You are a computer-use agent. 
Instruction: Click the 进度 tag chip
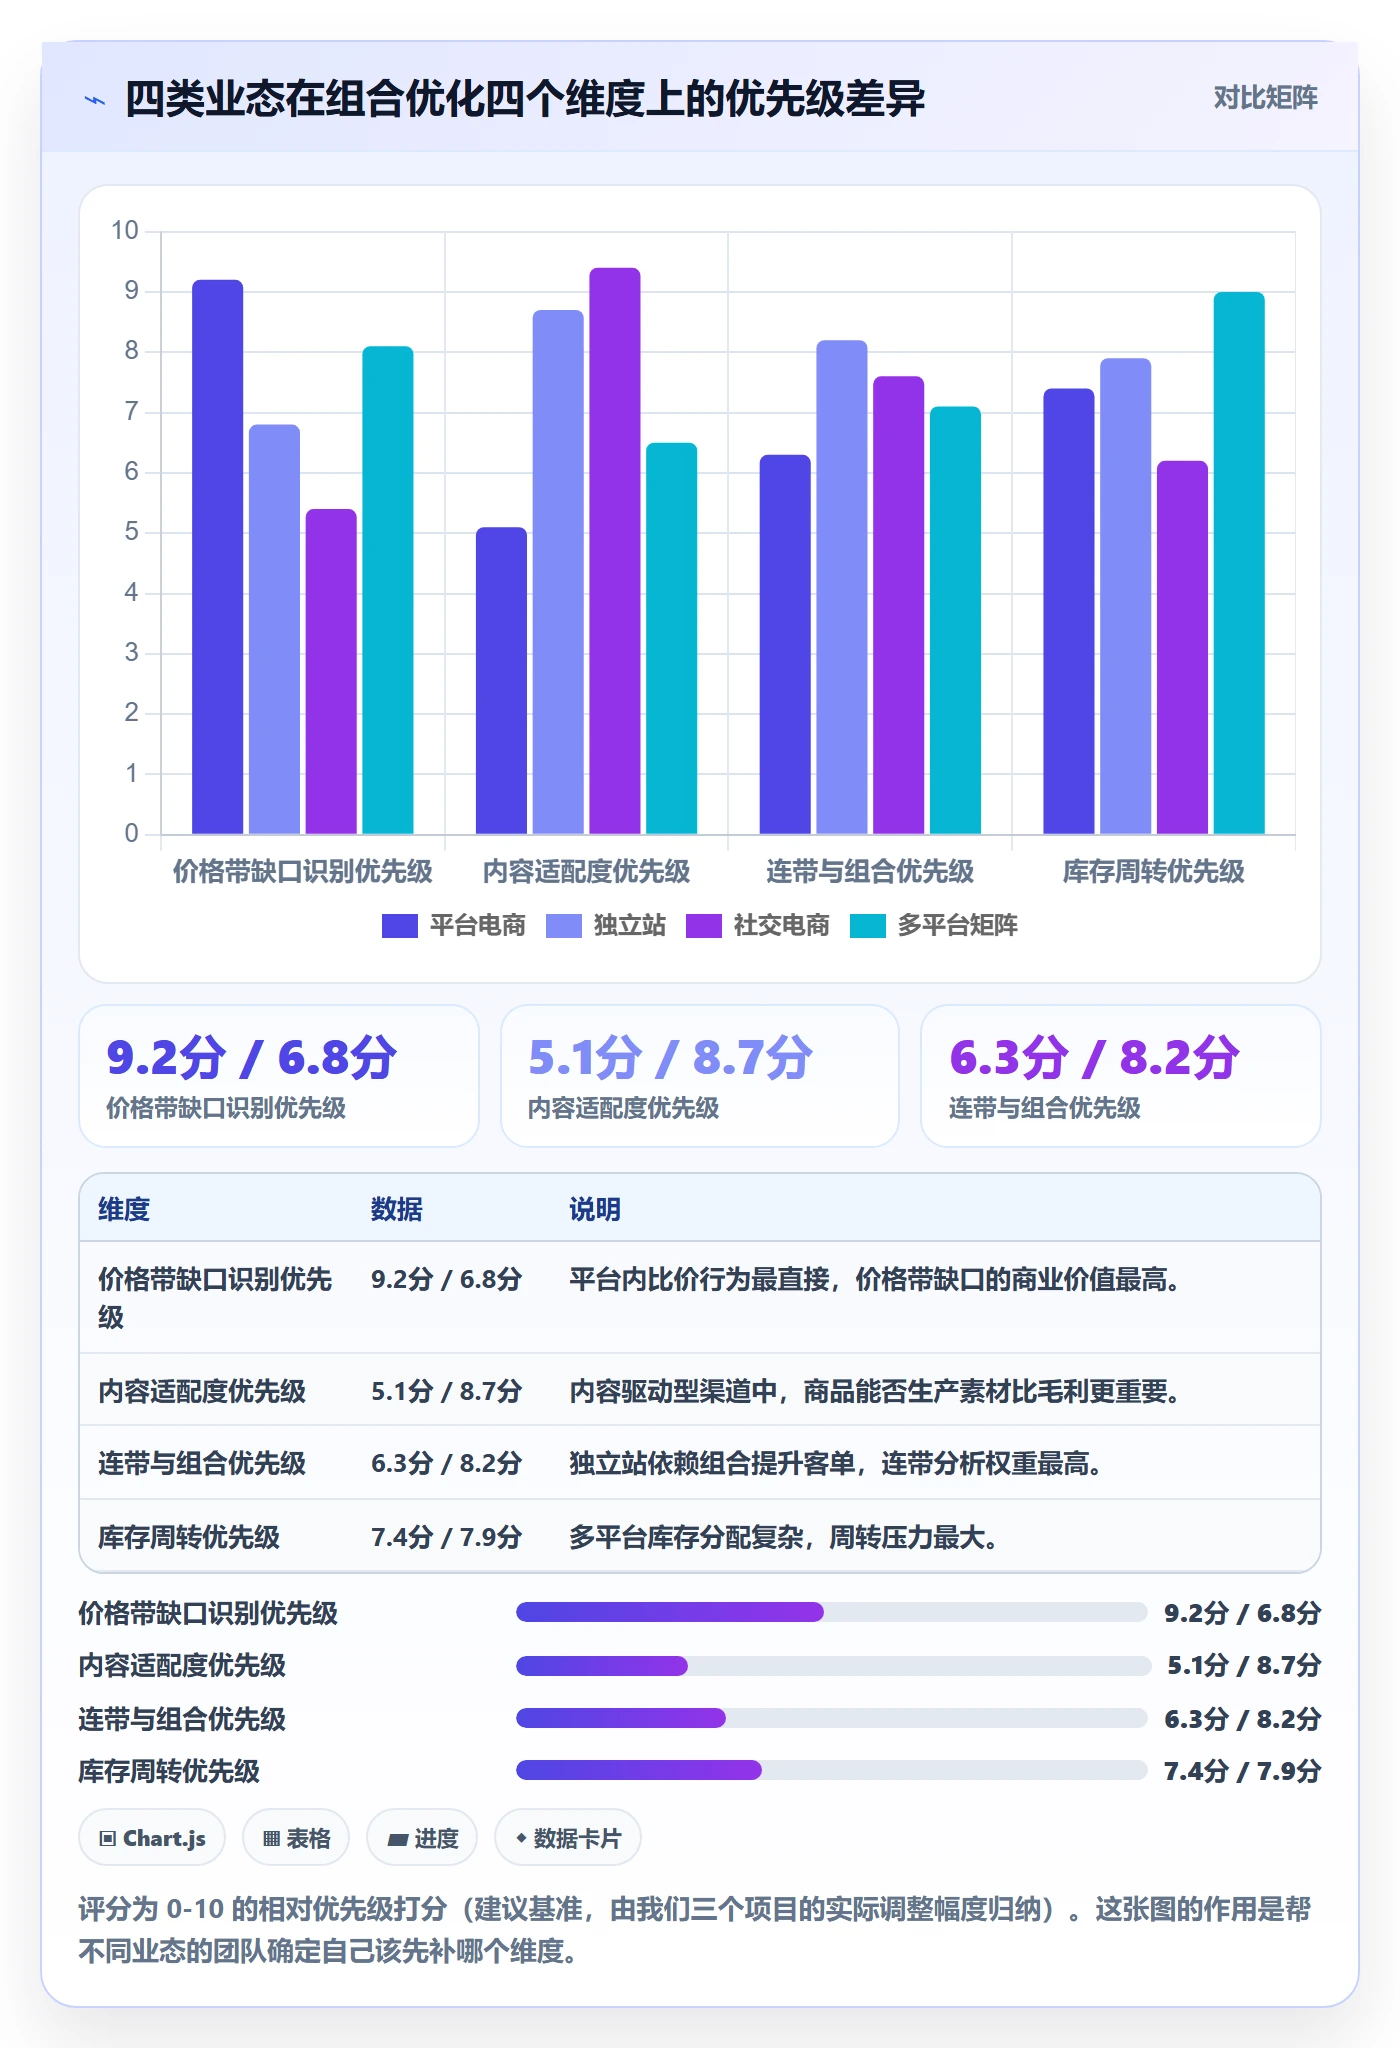pyautogui.click(x=422, y=1837)
